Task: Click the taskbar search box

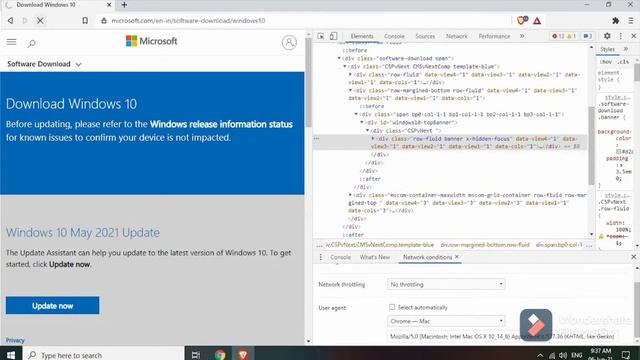Action: [x=104, y=355]
